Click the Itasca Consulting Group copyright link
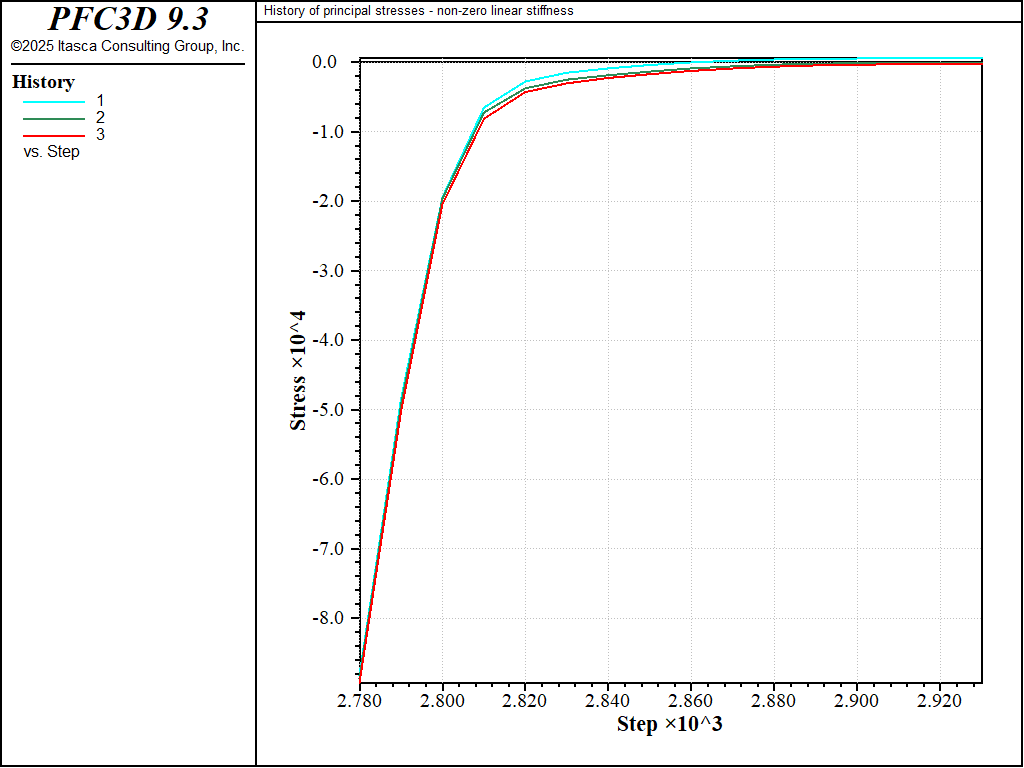This screenshot has height=768, width=1024. [128, 45]
